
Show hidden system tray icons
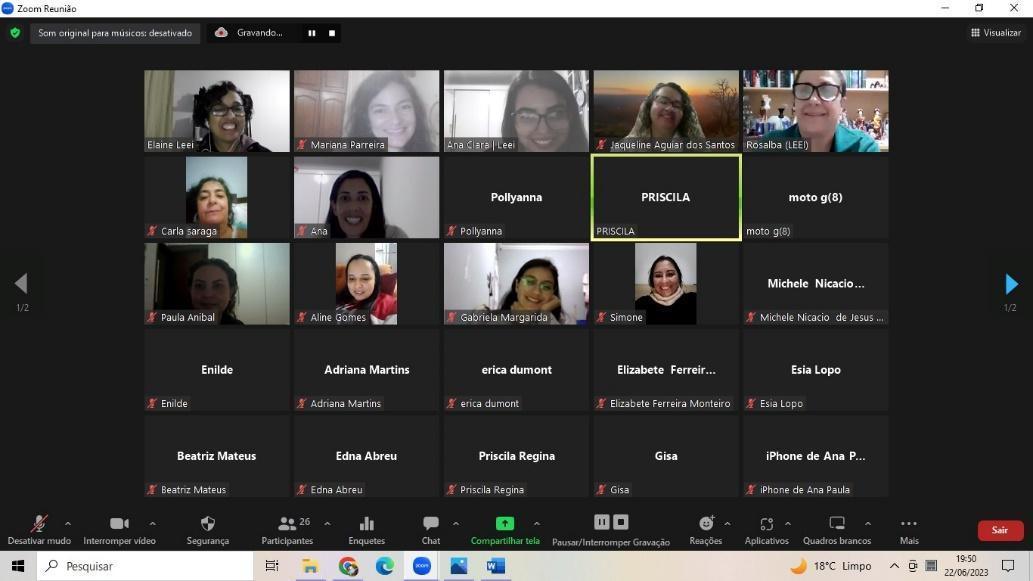(894, 566)
